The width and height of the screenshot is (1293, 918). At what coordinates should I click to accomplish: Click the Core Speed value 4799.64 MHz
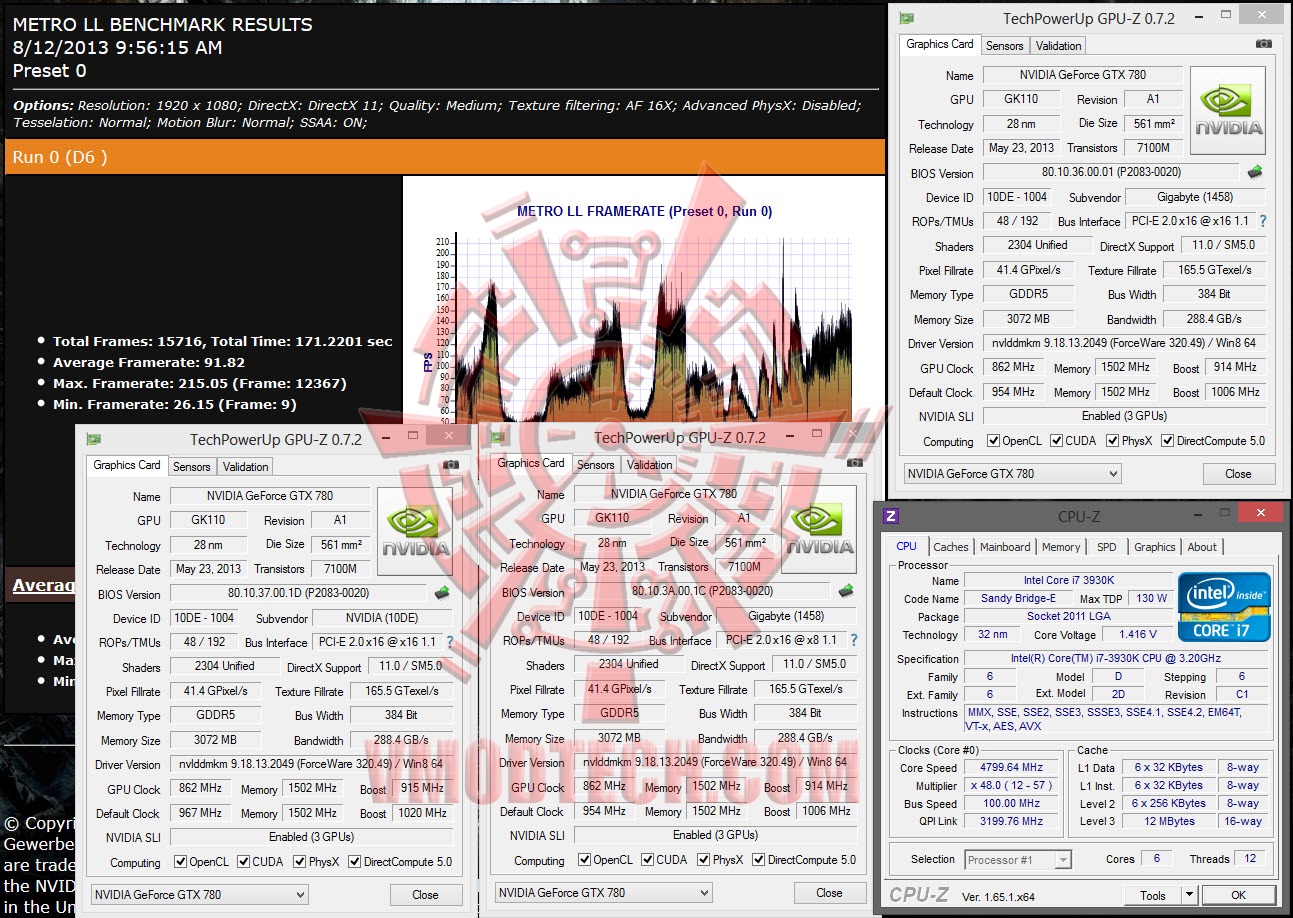[x=1012, y=768]
